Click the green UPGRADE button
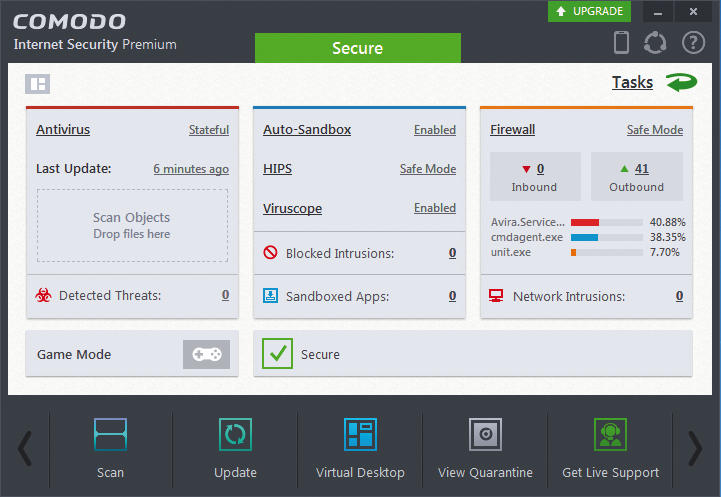 (x=589, y=11)
